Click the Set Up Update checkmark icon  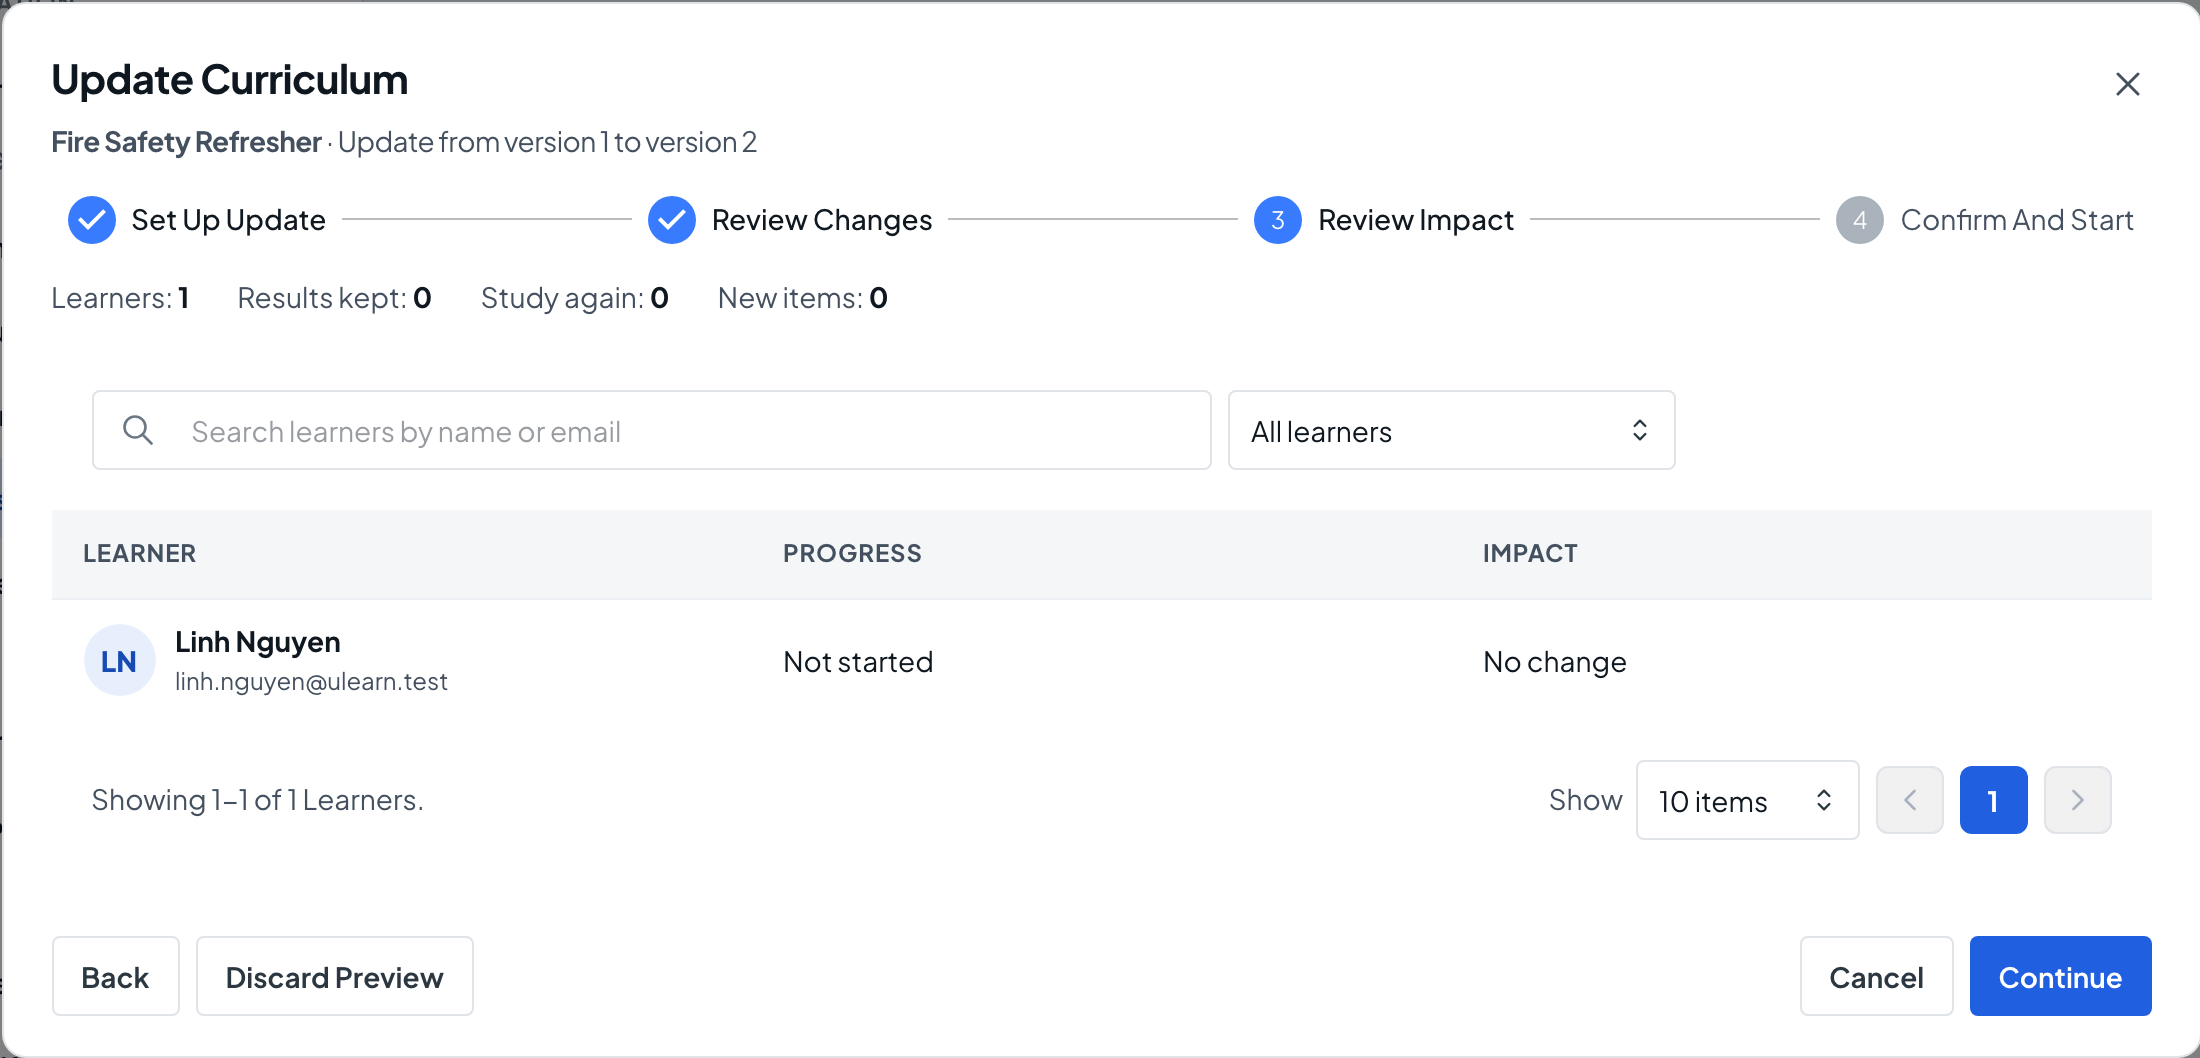point(92,220)
